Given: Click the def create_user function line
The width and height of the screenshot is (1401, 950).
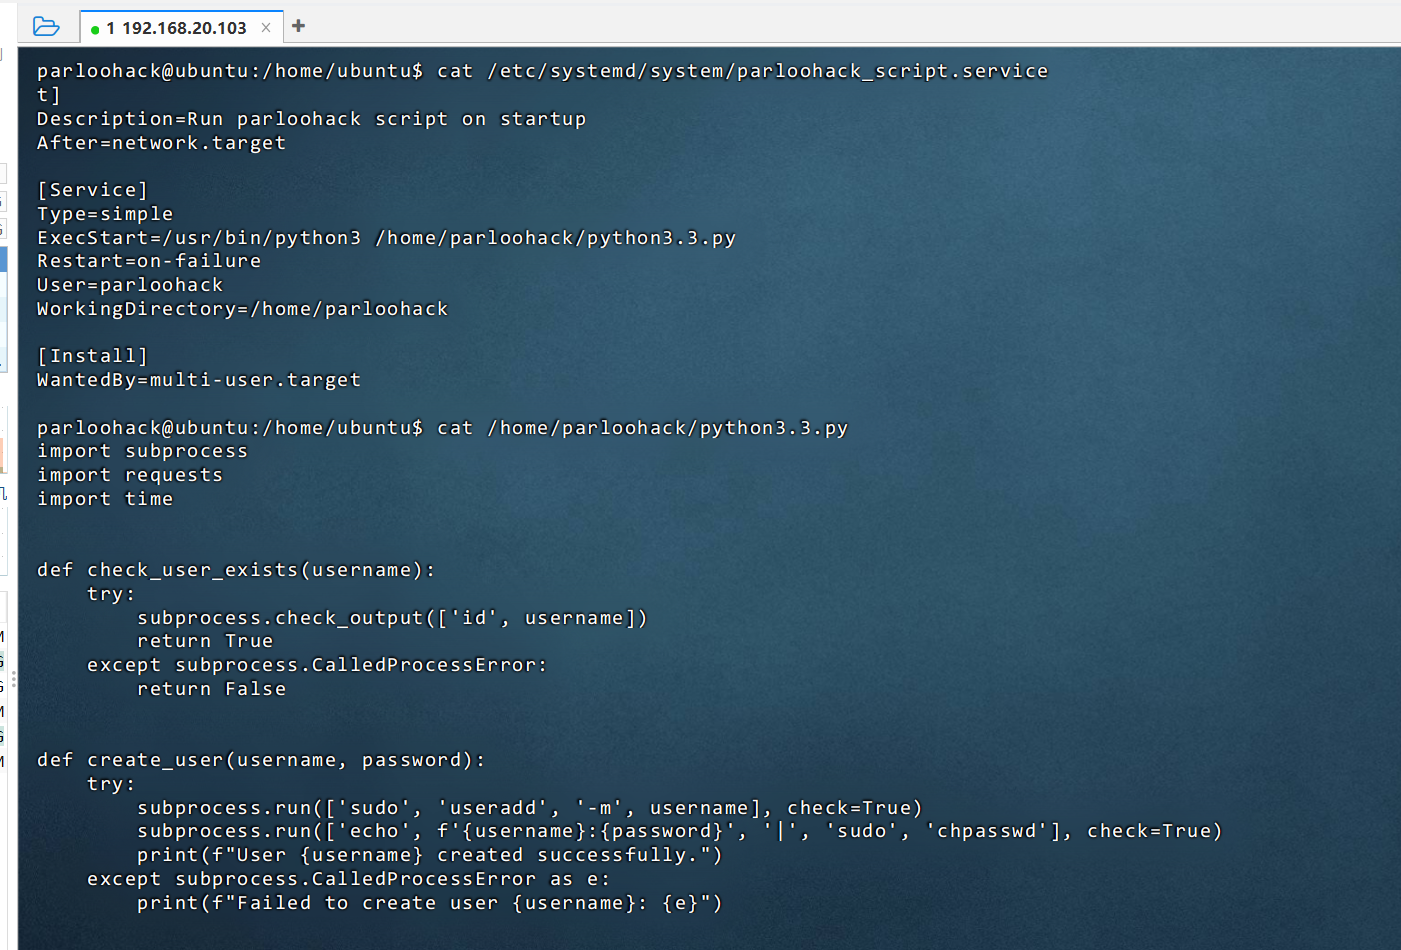Looking at the screenshot, I should [261, 760].
